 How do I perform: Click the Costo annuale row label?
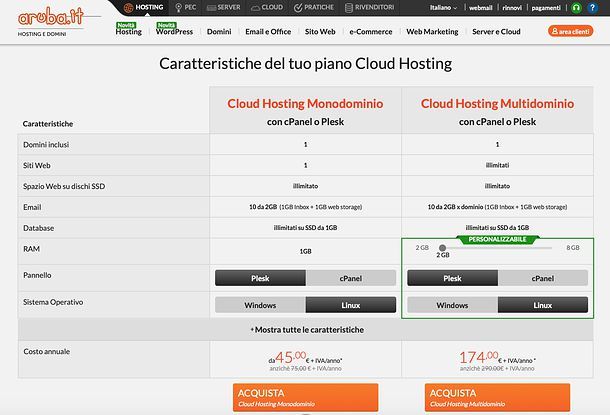[47, 351]
